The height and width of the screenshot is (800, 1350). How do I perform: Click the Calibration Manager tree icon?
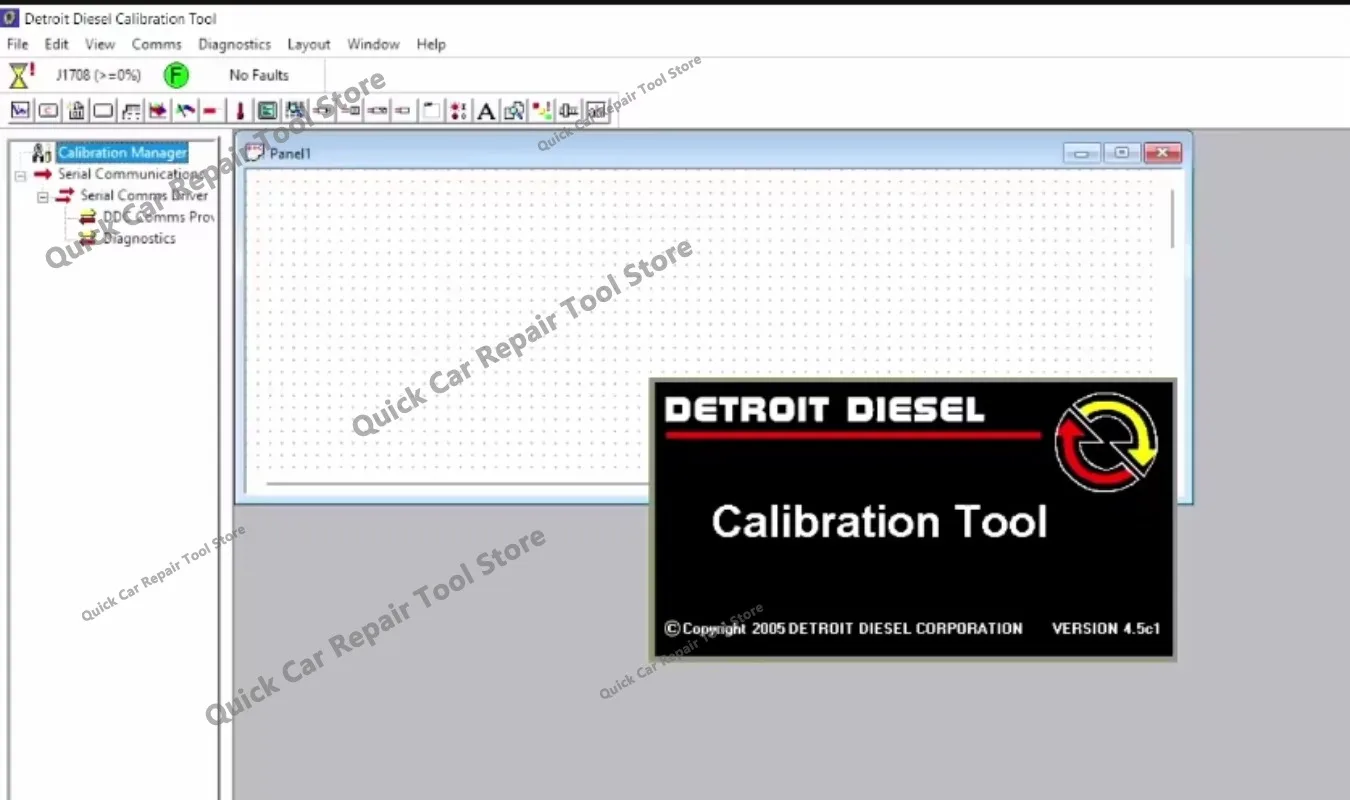click(41, 153)
